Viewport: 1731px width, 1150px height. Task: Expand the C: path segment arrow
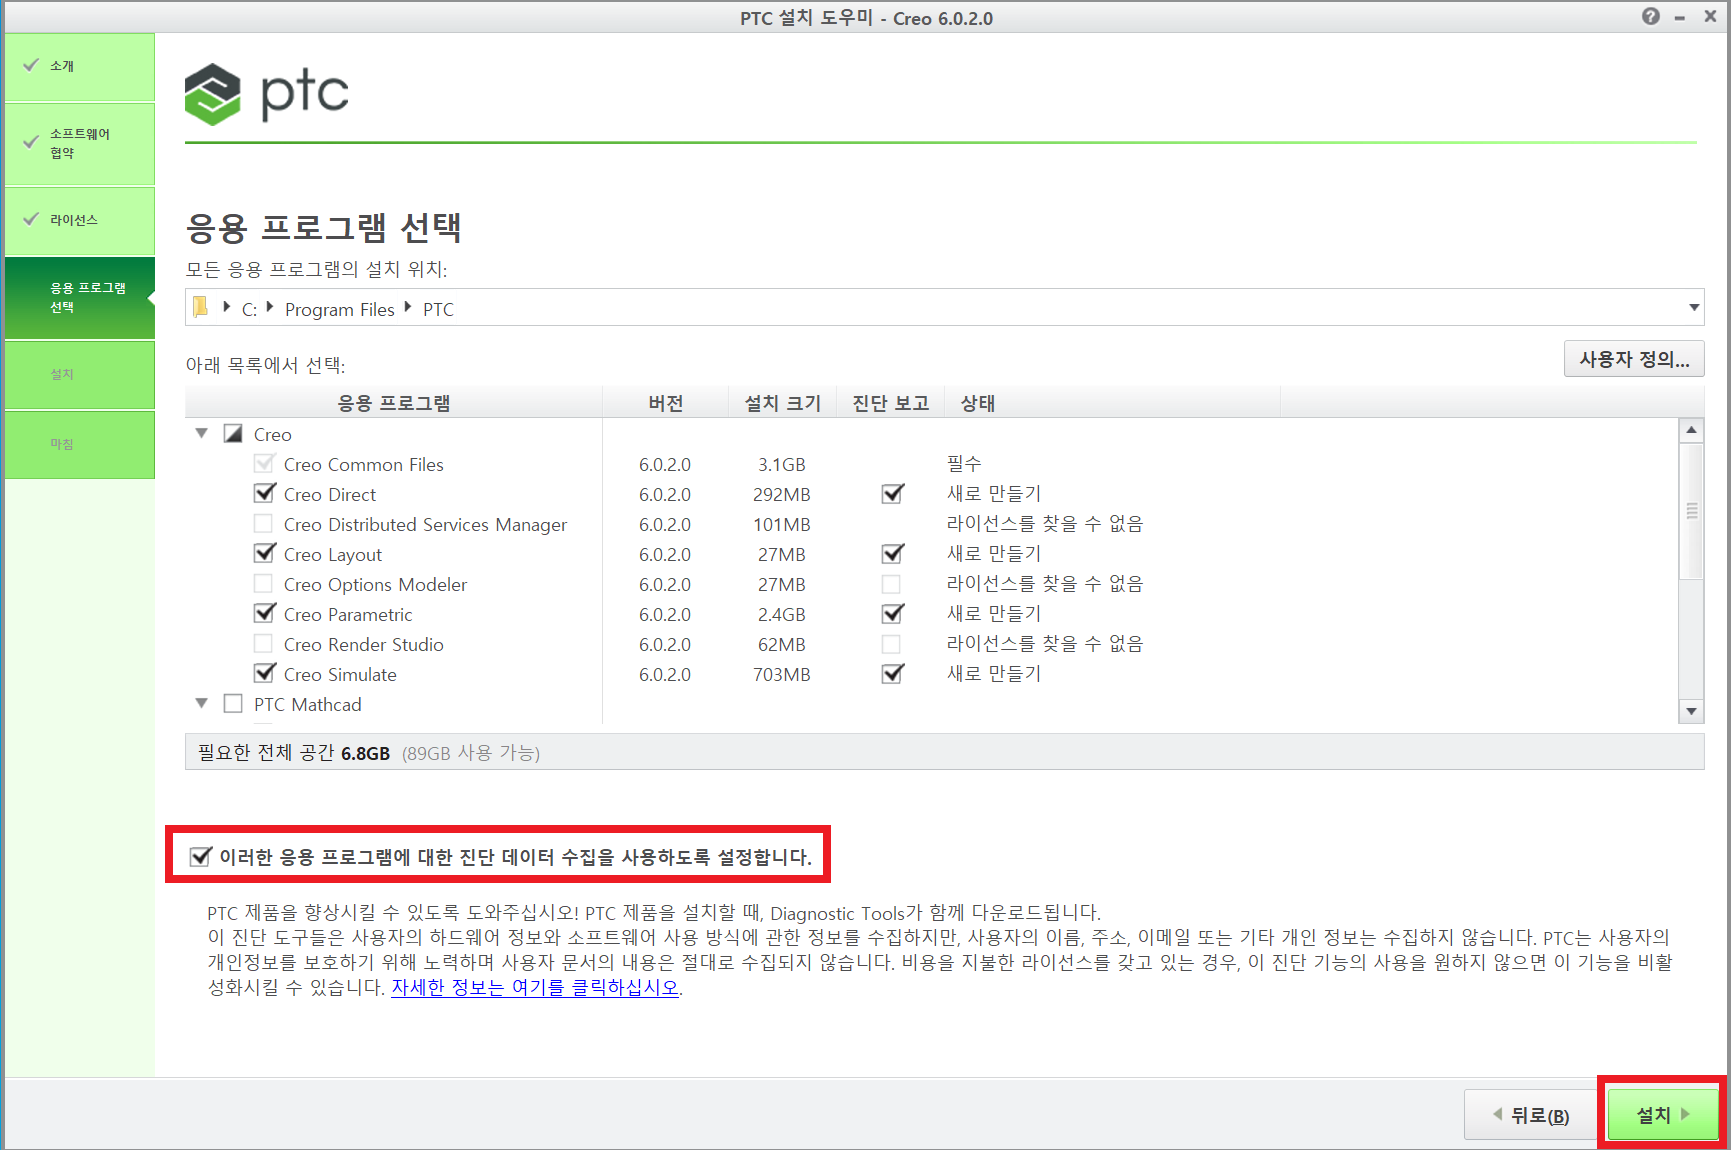pos(227,307)
